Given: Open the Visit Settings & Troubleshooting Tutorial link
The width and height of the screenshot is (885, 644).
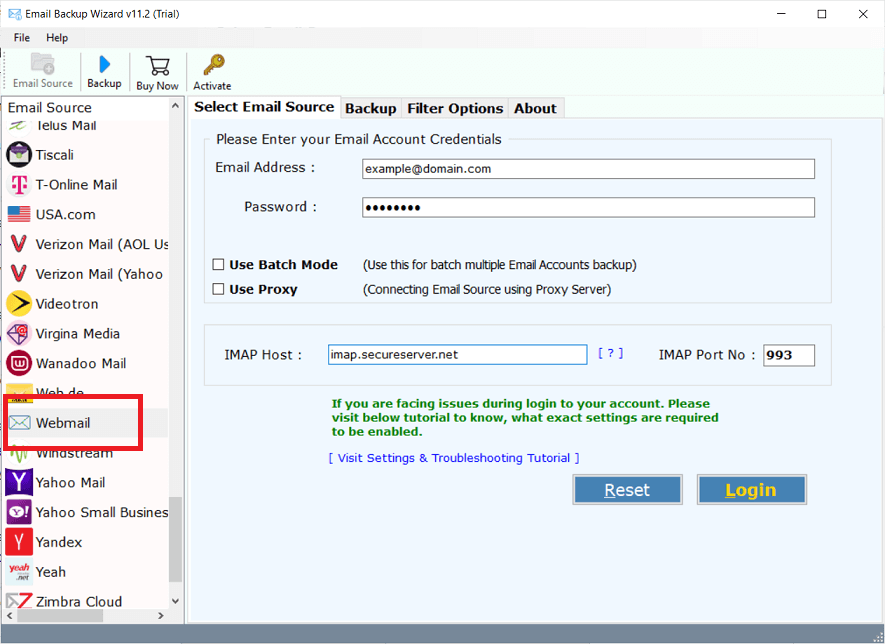Looking at the screenshot, I should click(x=454, y=458).
